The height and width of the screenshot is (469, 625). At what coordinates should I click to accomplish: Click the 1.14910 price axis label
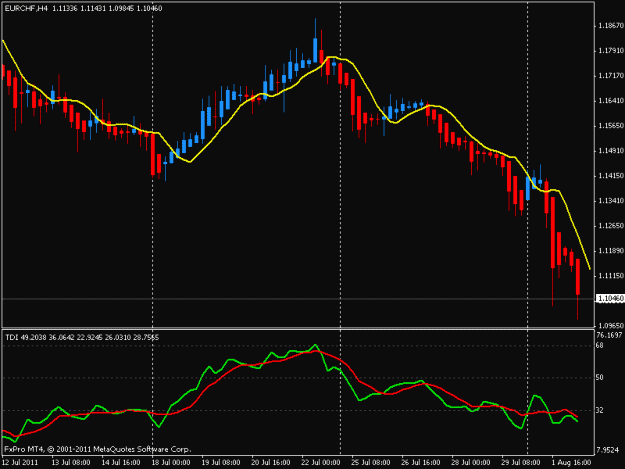(611, 151)
